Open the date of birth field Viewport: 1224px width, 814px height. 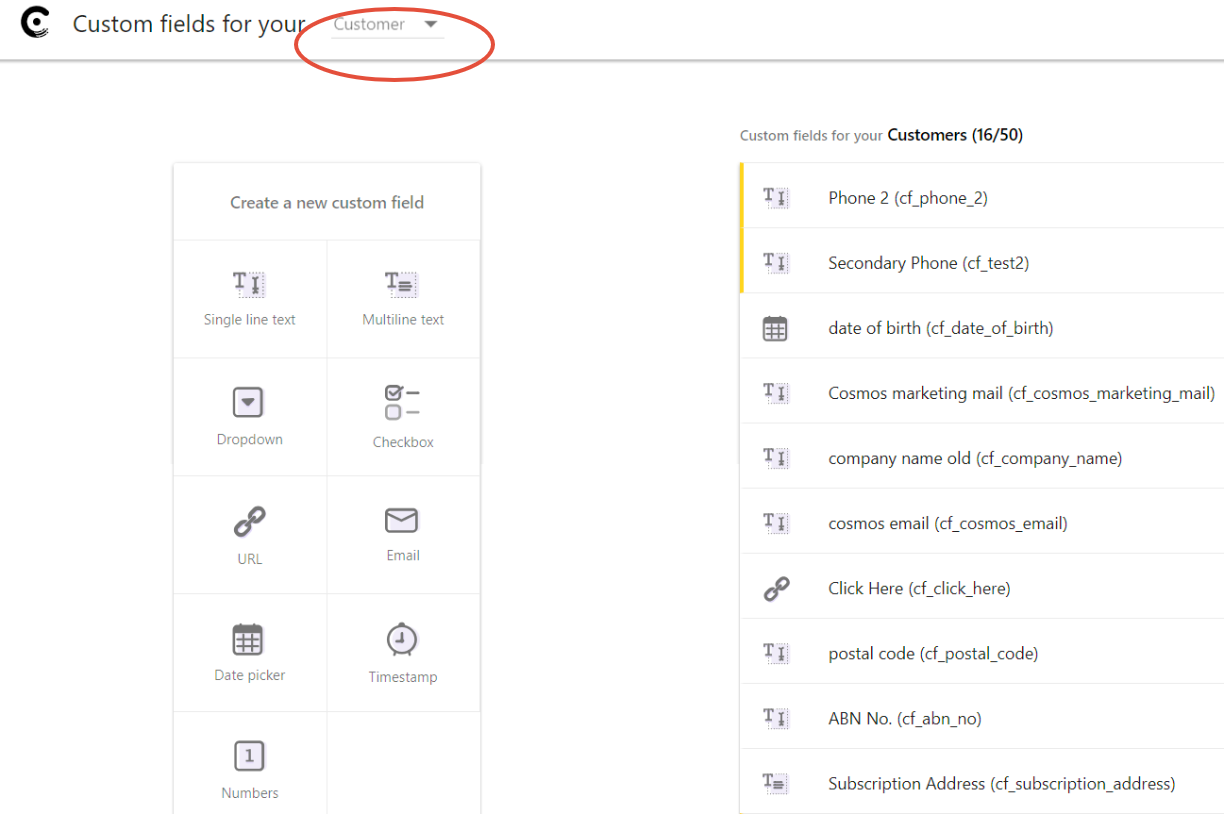pos(940,328)
